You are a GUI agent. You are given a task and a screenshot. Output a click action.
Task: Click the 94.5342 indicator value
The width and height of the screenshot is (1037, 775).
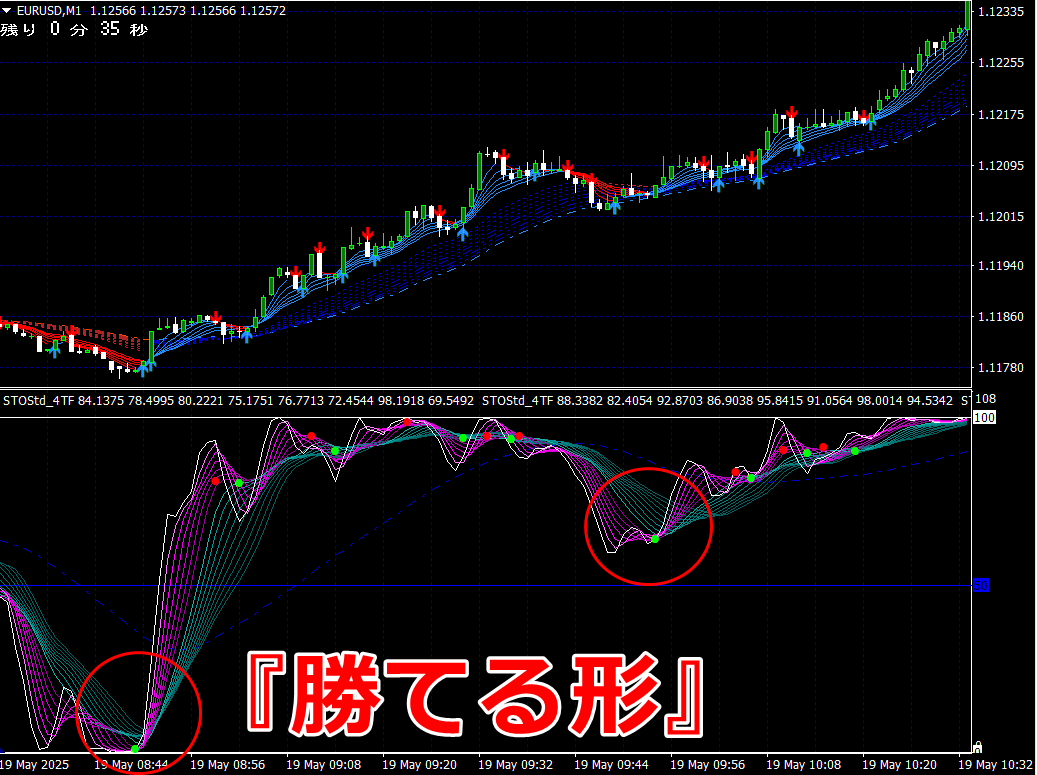930,401
